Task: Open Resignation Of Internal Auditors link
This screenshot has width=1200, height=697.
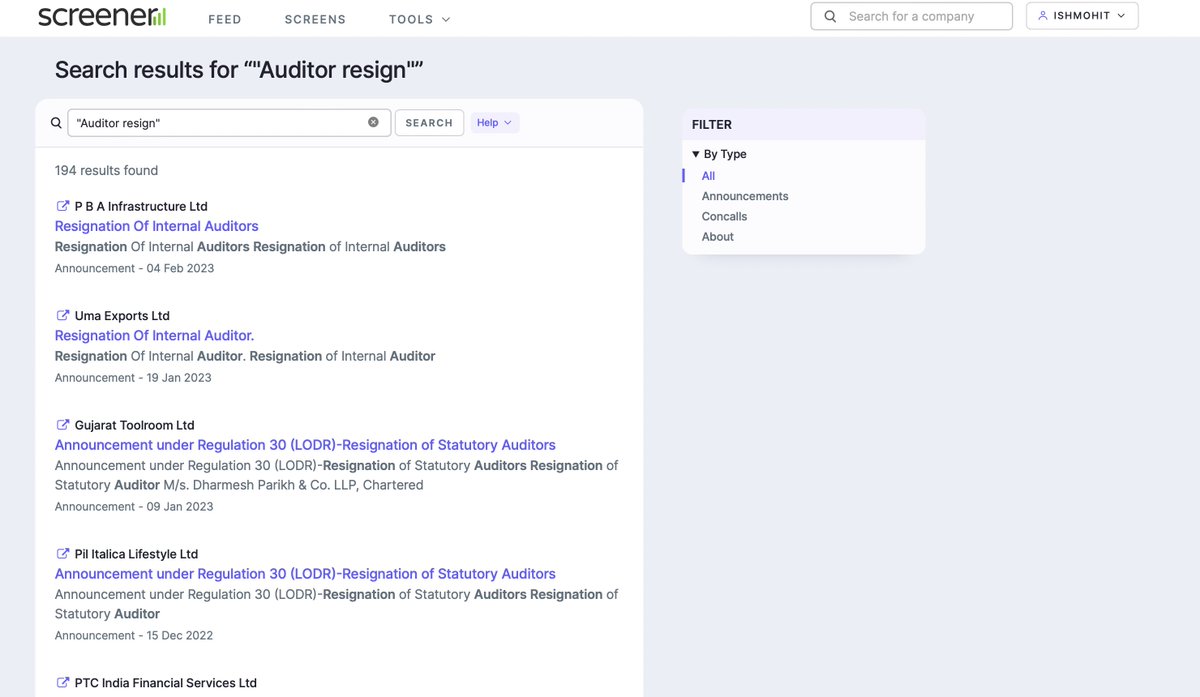Action: (156, 226)
